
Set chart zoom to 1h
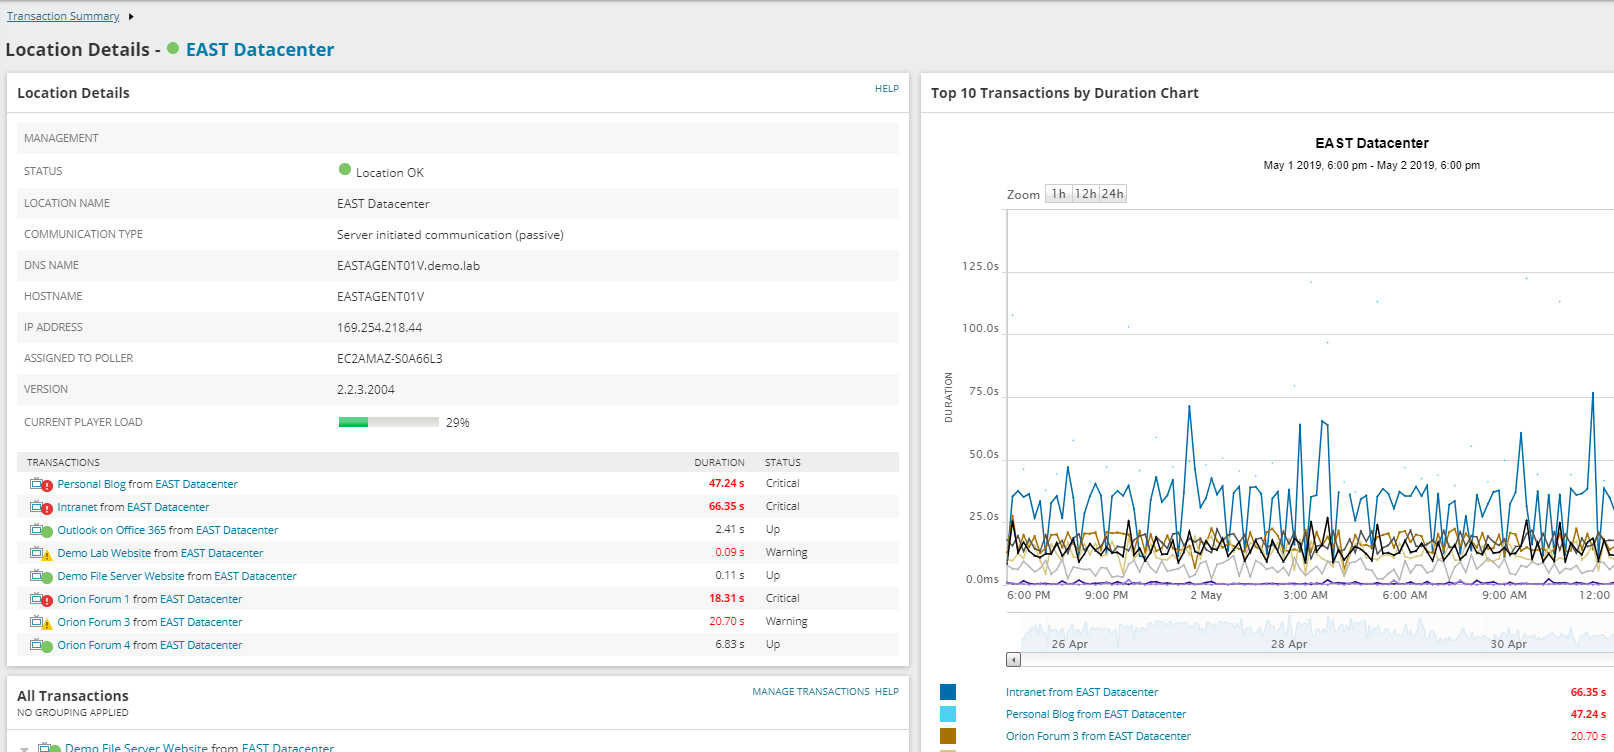1058,194
